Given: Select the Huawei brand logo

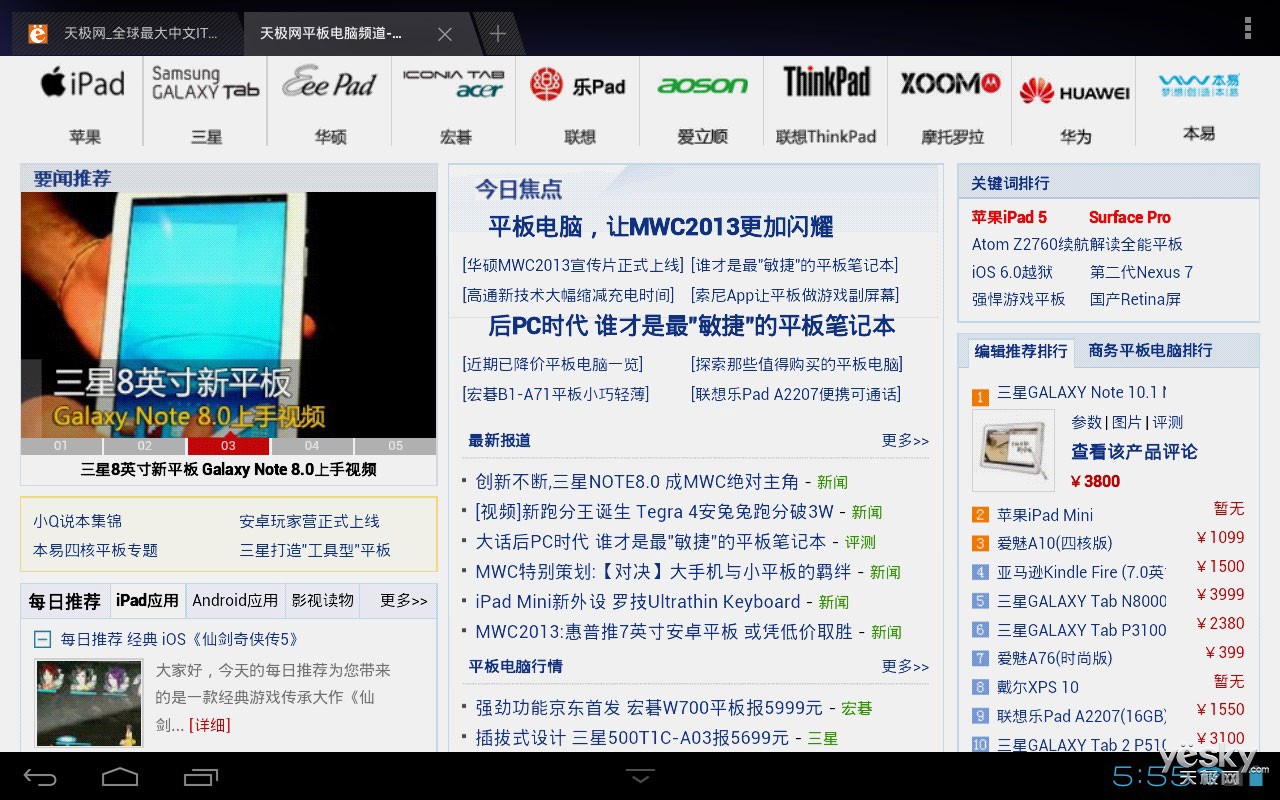Looking at the screenshot, I should coord(1074,91).
